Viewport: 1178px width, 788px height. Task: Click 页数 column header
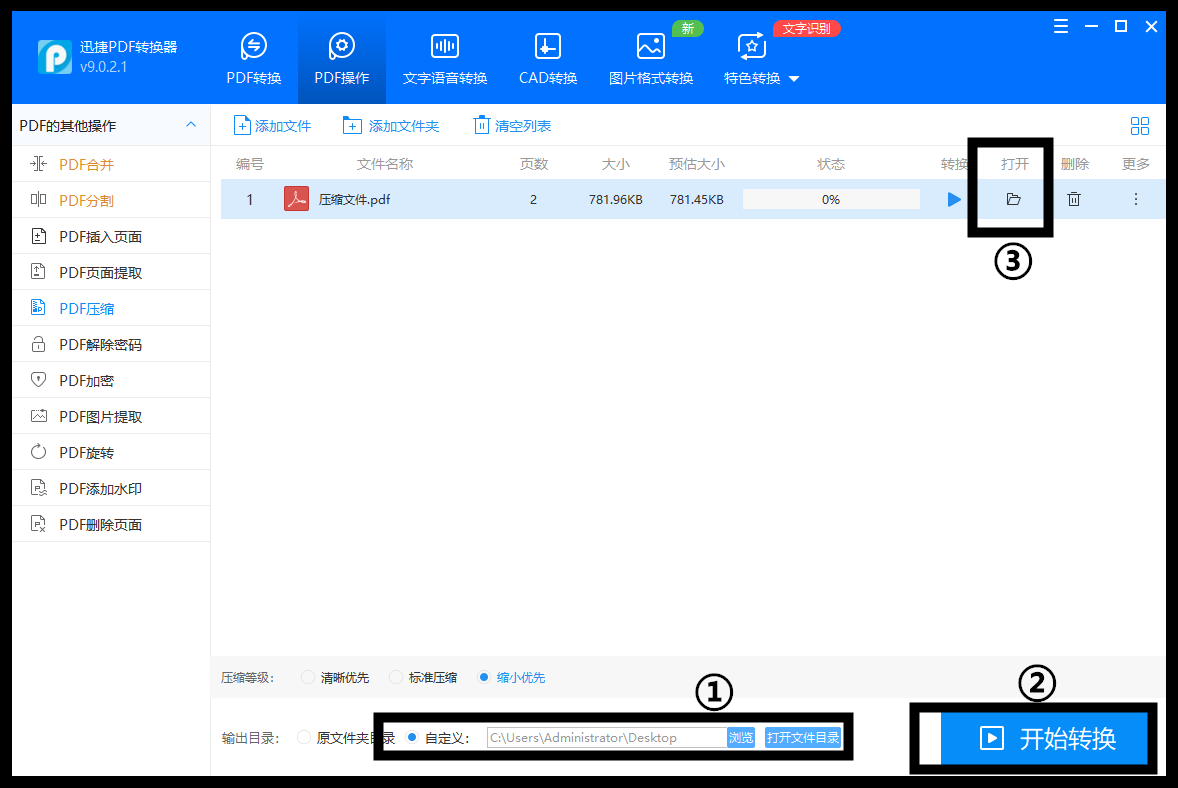click(534, 164)
